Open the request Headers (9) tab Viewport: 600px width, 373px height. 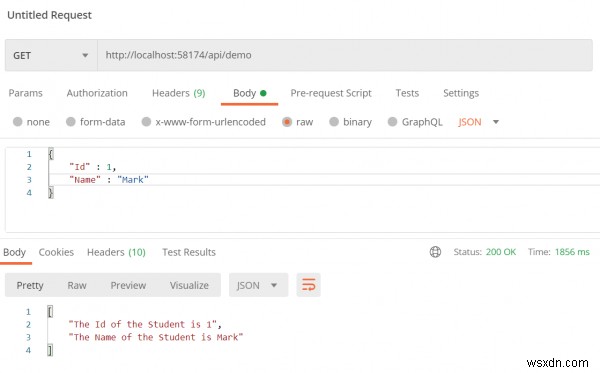coord(179,93)
